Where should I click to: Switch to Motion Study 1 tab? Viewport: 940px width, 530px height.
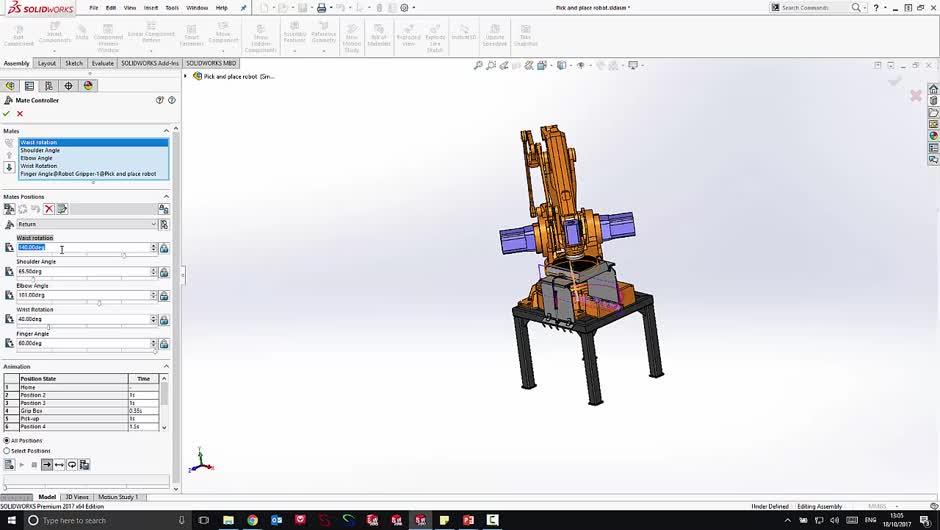click(x=117, y=497)
